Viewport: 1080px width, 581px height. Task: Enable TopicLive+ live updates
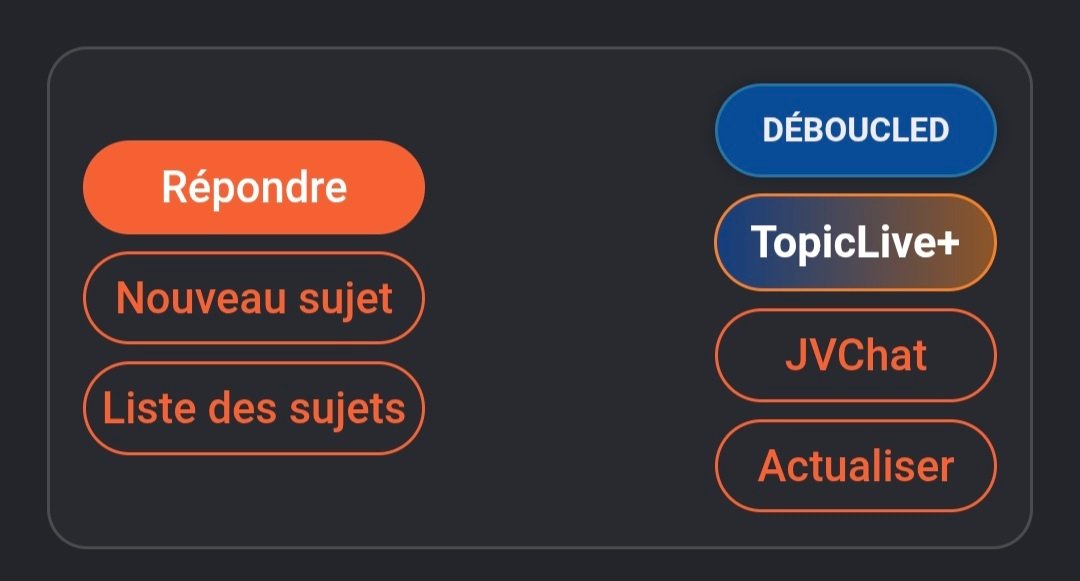(856, 242)
